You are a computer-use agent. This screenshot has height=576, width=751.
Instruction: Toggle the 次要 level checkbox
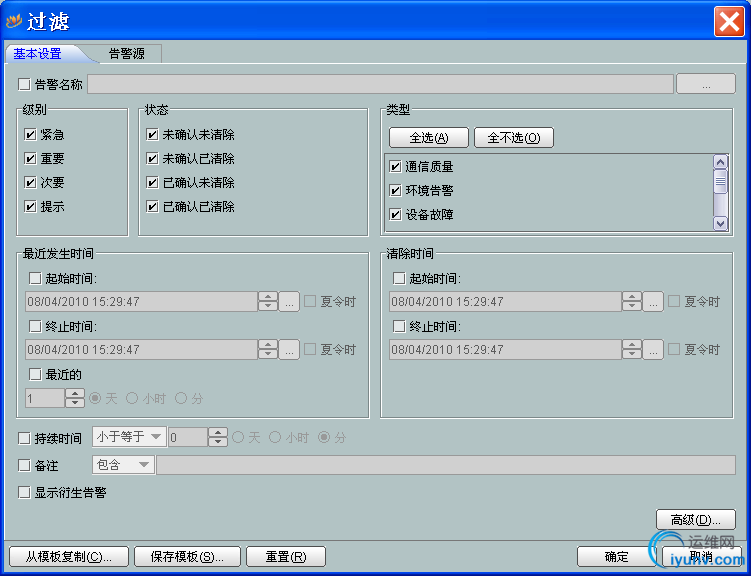coord(30,182)
